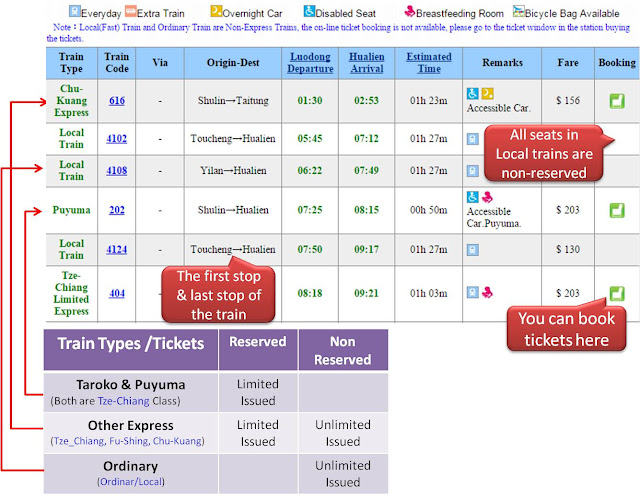Click the Train Code column header
640x500 pixels.
point(117,63)
